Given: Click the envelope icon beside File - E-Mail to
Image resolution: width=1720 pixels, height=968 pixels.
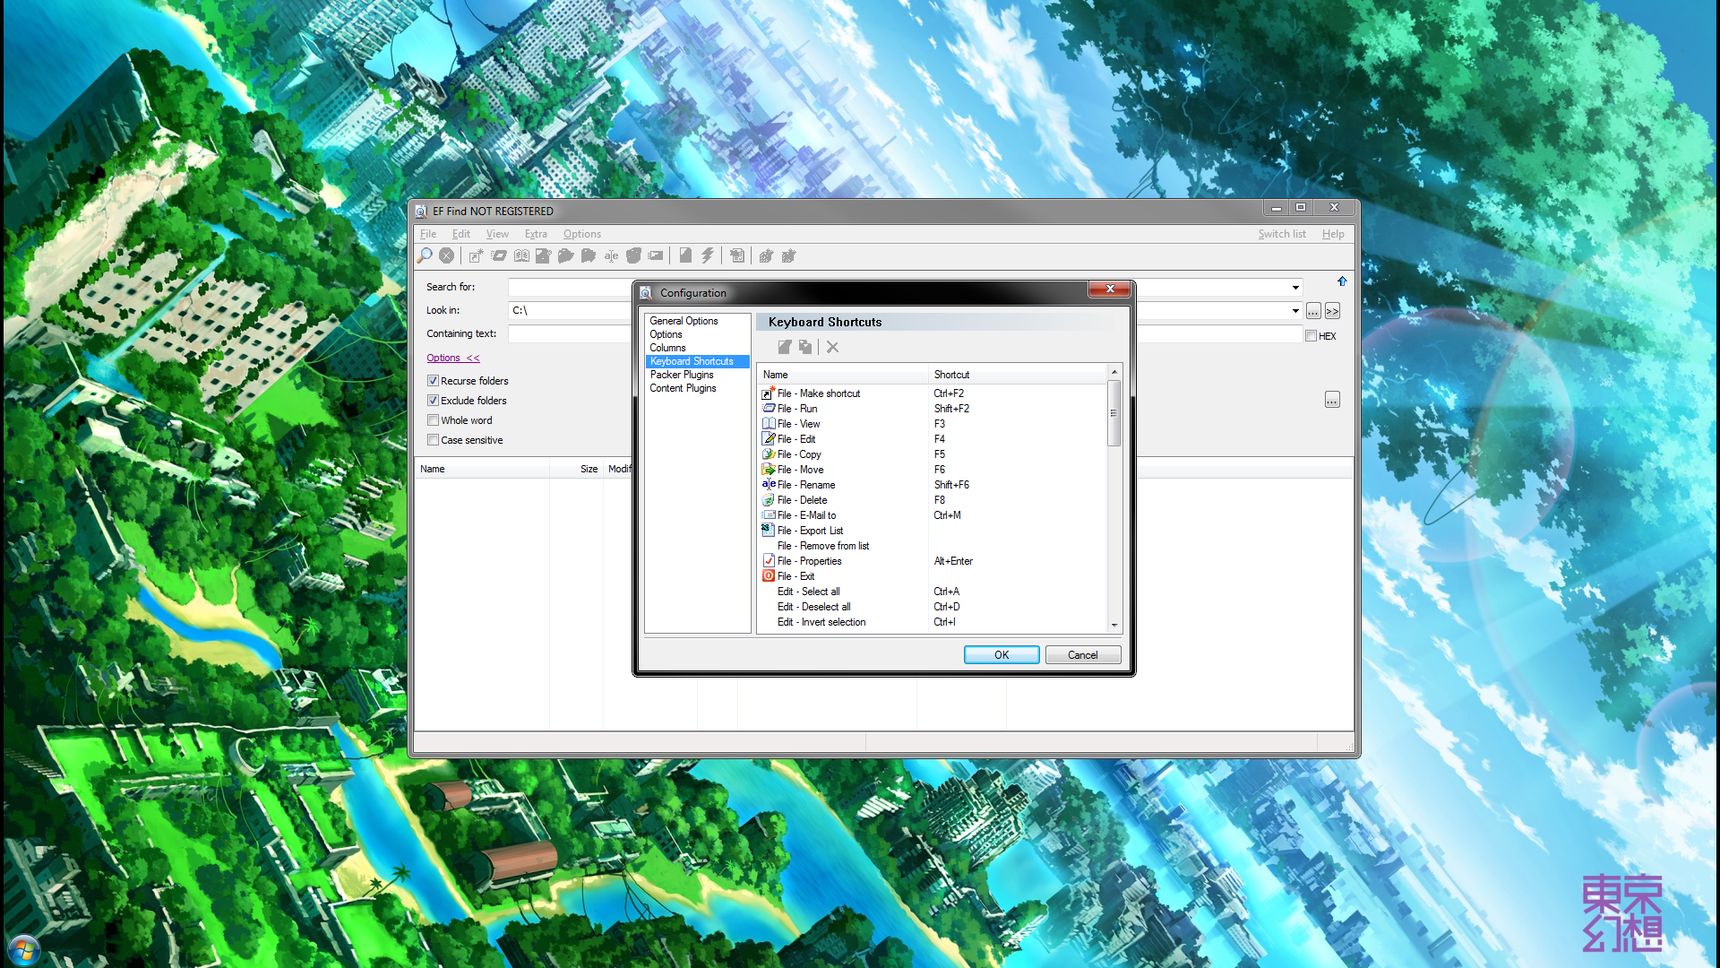Looking at the screenshot, I should [768, 515].
